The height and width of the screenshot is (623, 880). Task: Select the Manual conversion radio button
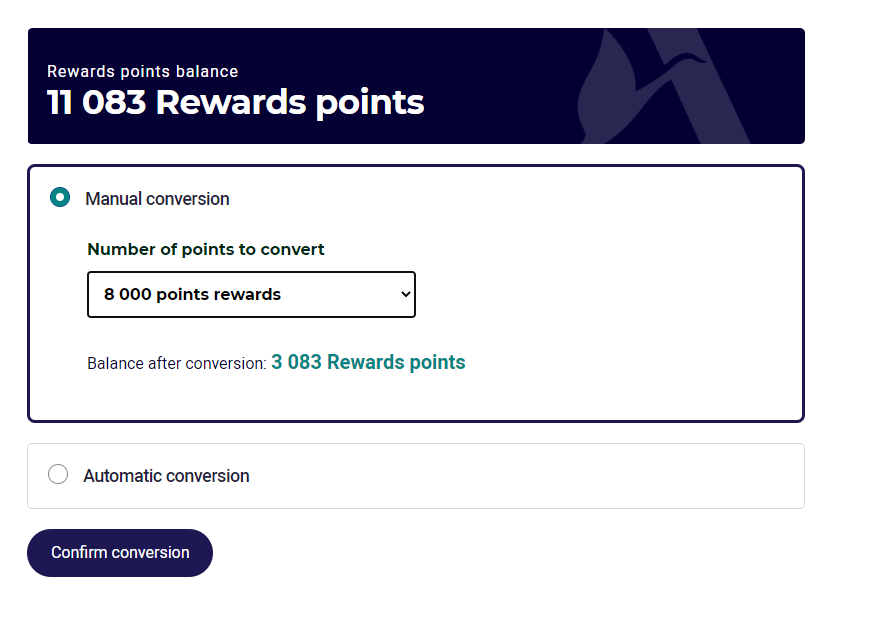(x=60, y=198)
